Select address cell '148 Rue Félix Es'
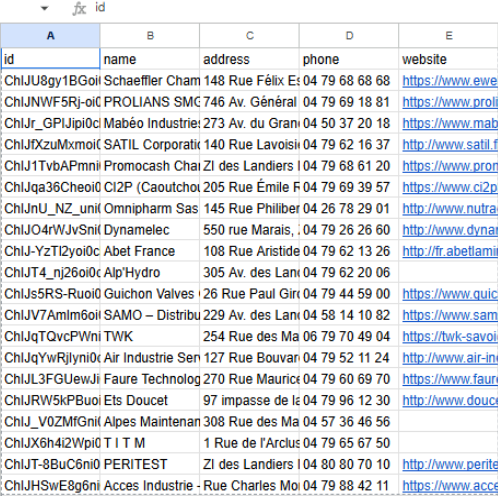Viewport: 498px width, 498px height. (x=249, y=80)
